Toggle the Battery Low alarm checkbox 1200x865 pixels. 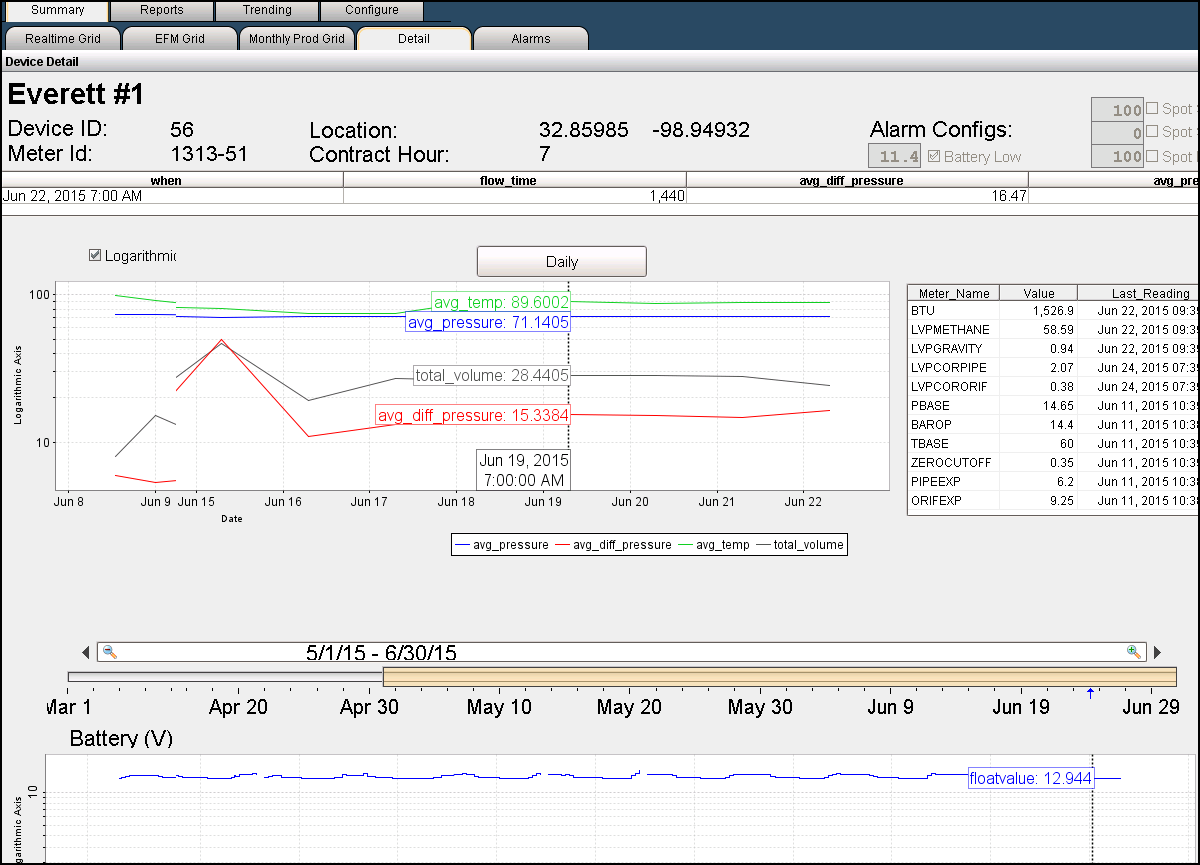pyautogui.click(x=934, y=157)
